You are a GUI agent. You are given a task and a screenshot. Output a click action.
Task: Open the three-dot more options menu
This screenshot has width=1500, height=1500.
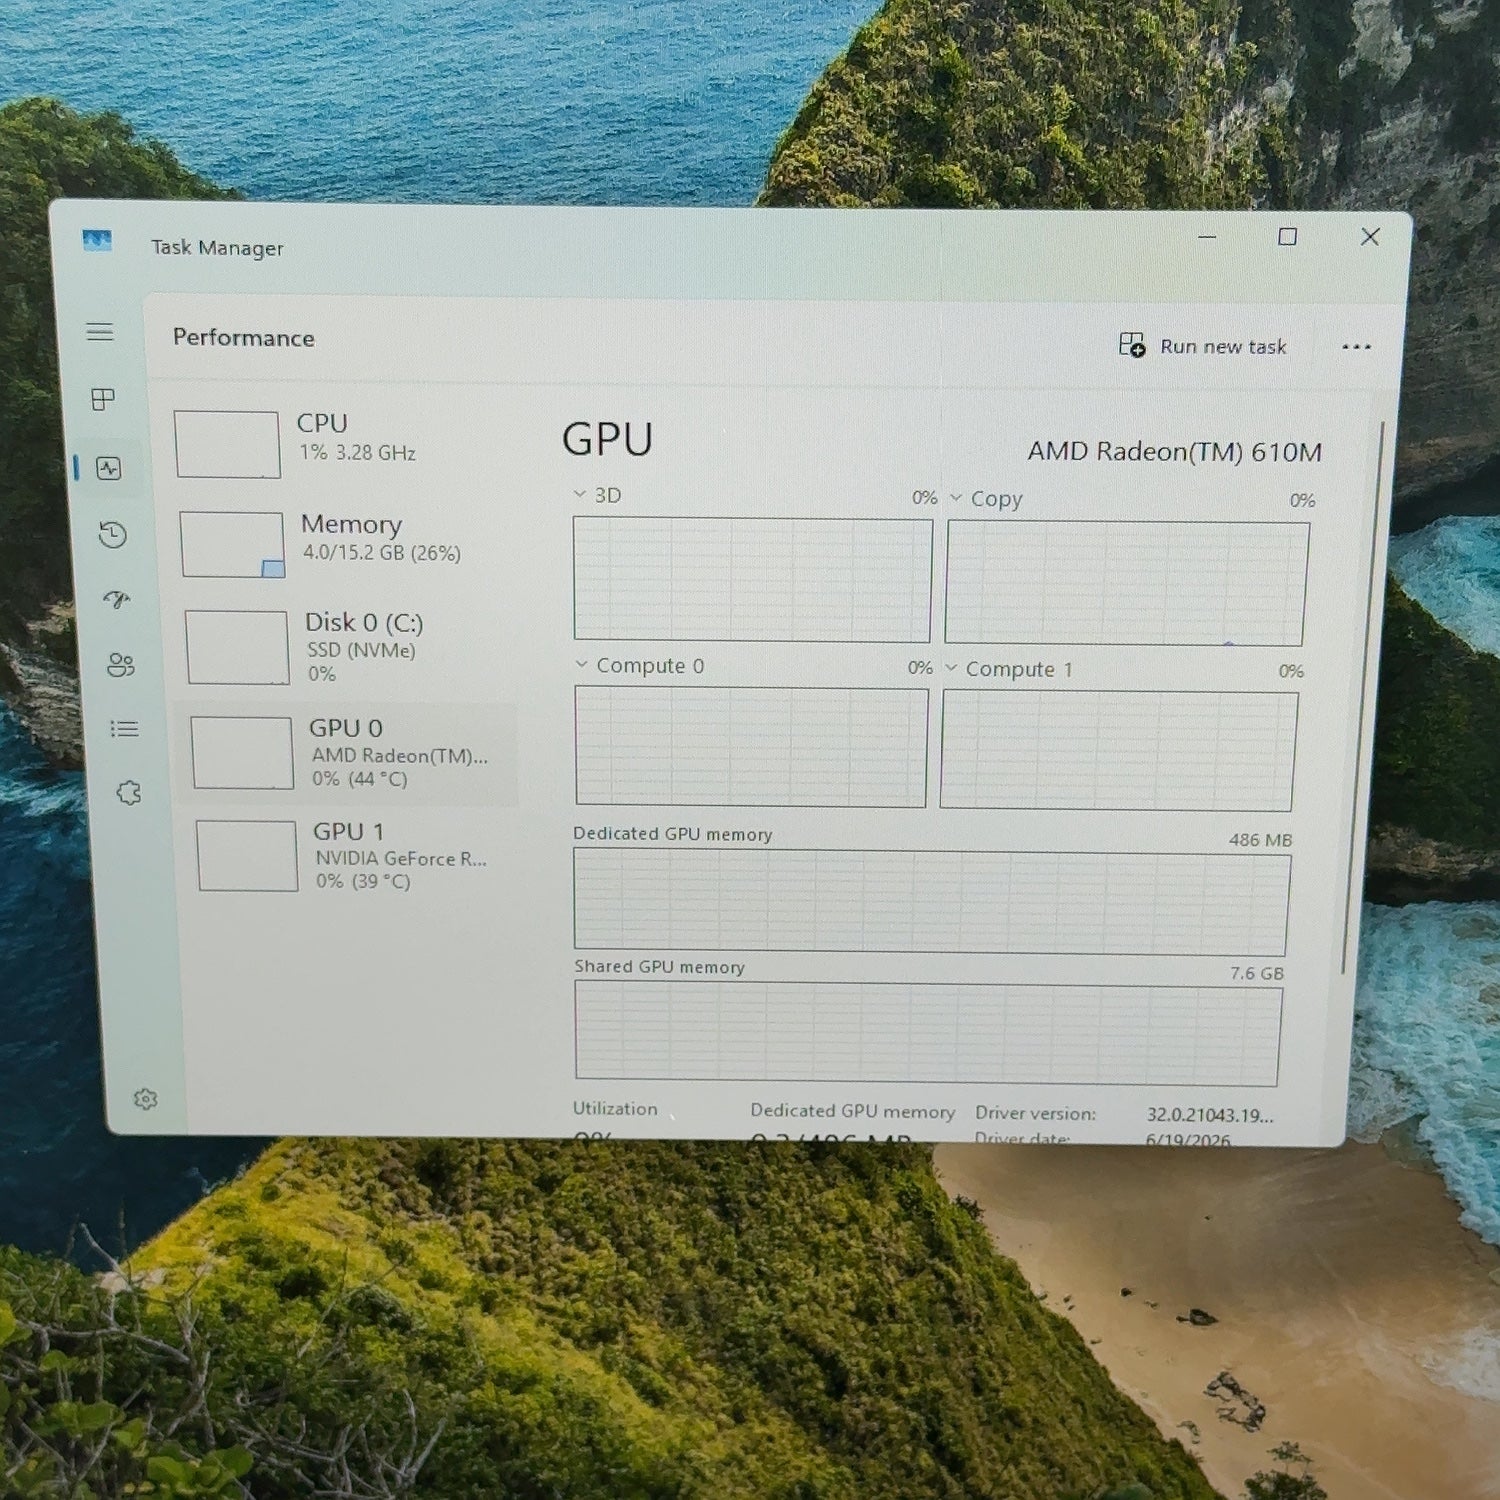(1356, 347)
